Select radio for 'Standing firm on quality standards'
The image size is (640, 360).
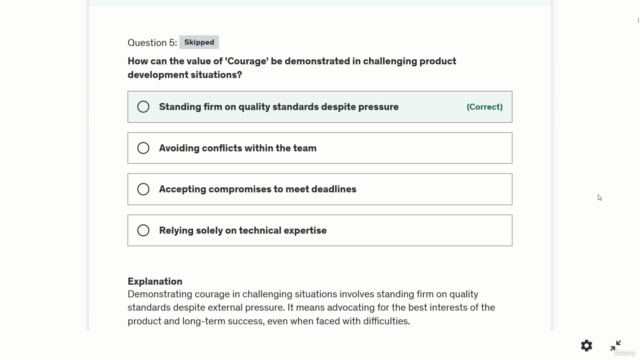click(x=143, y=107)
